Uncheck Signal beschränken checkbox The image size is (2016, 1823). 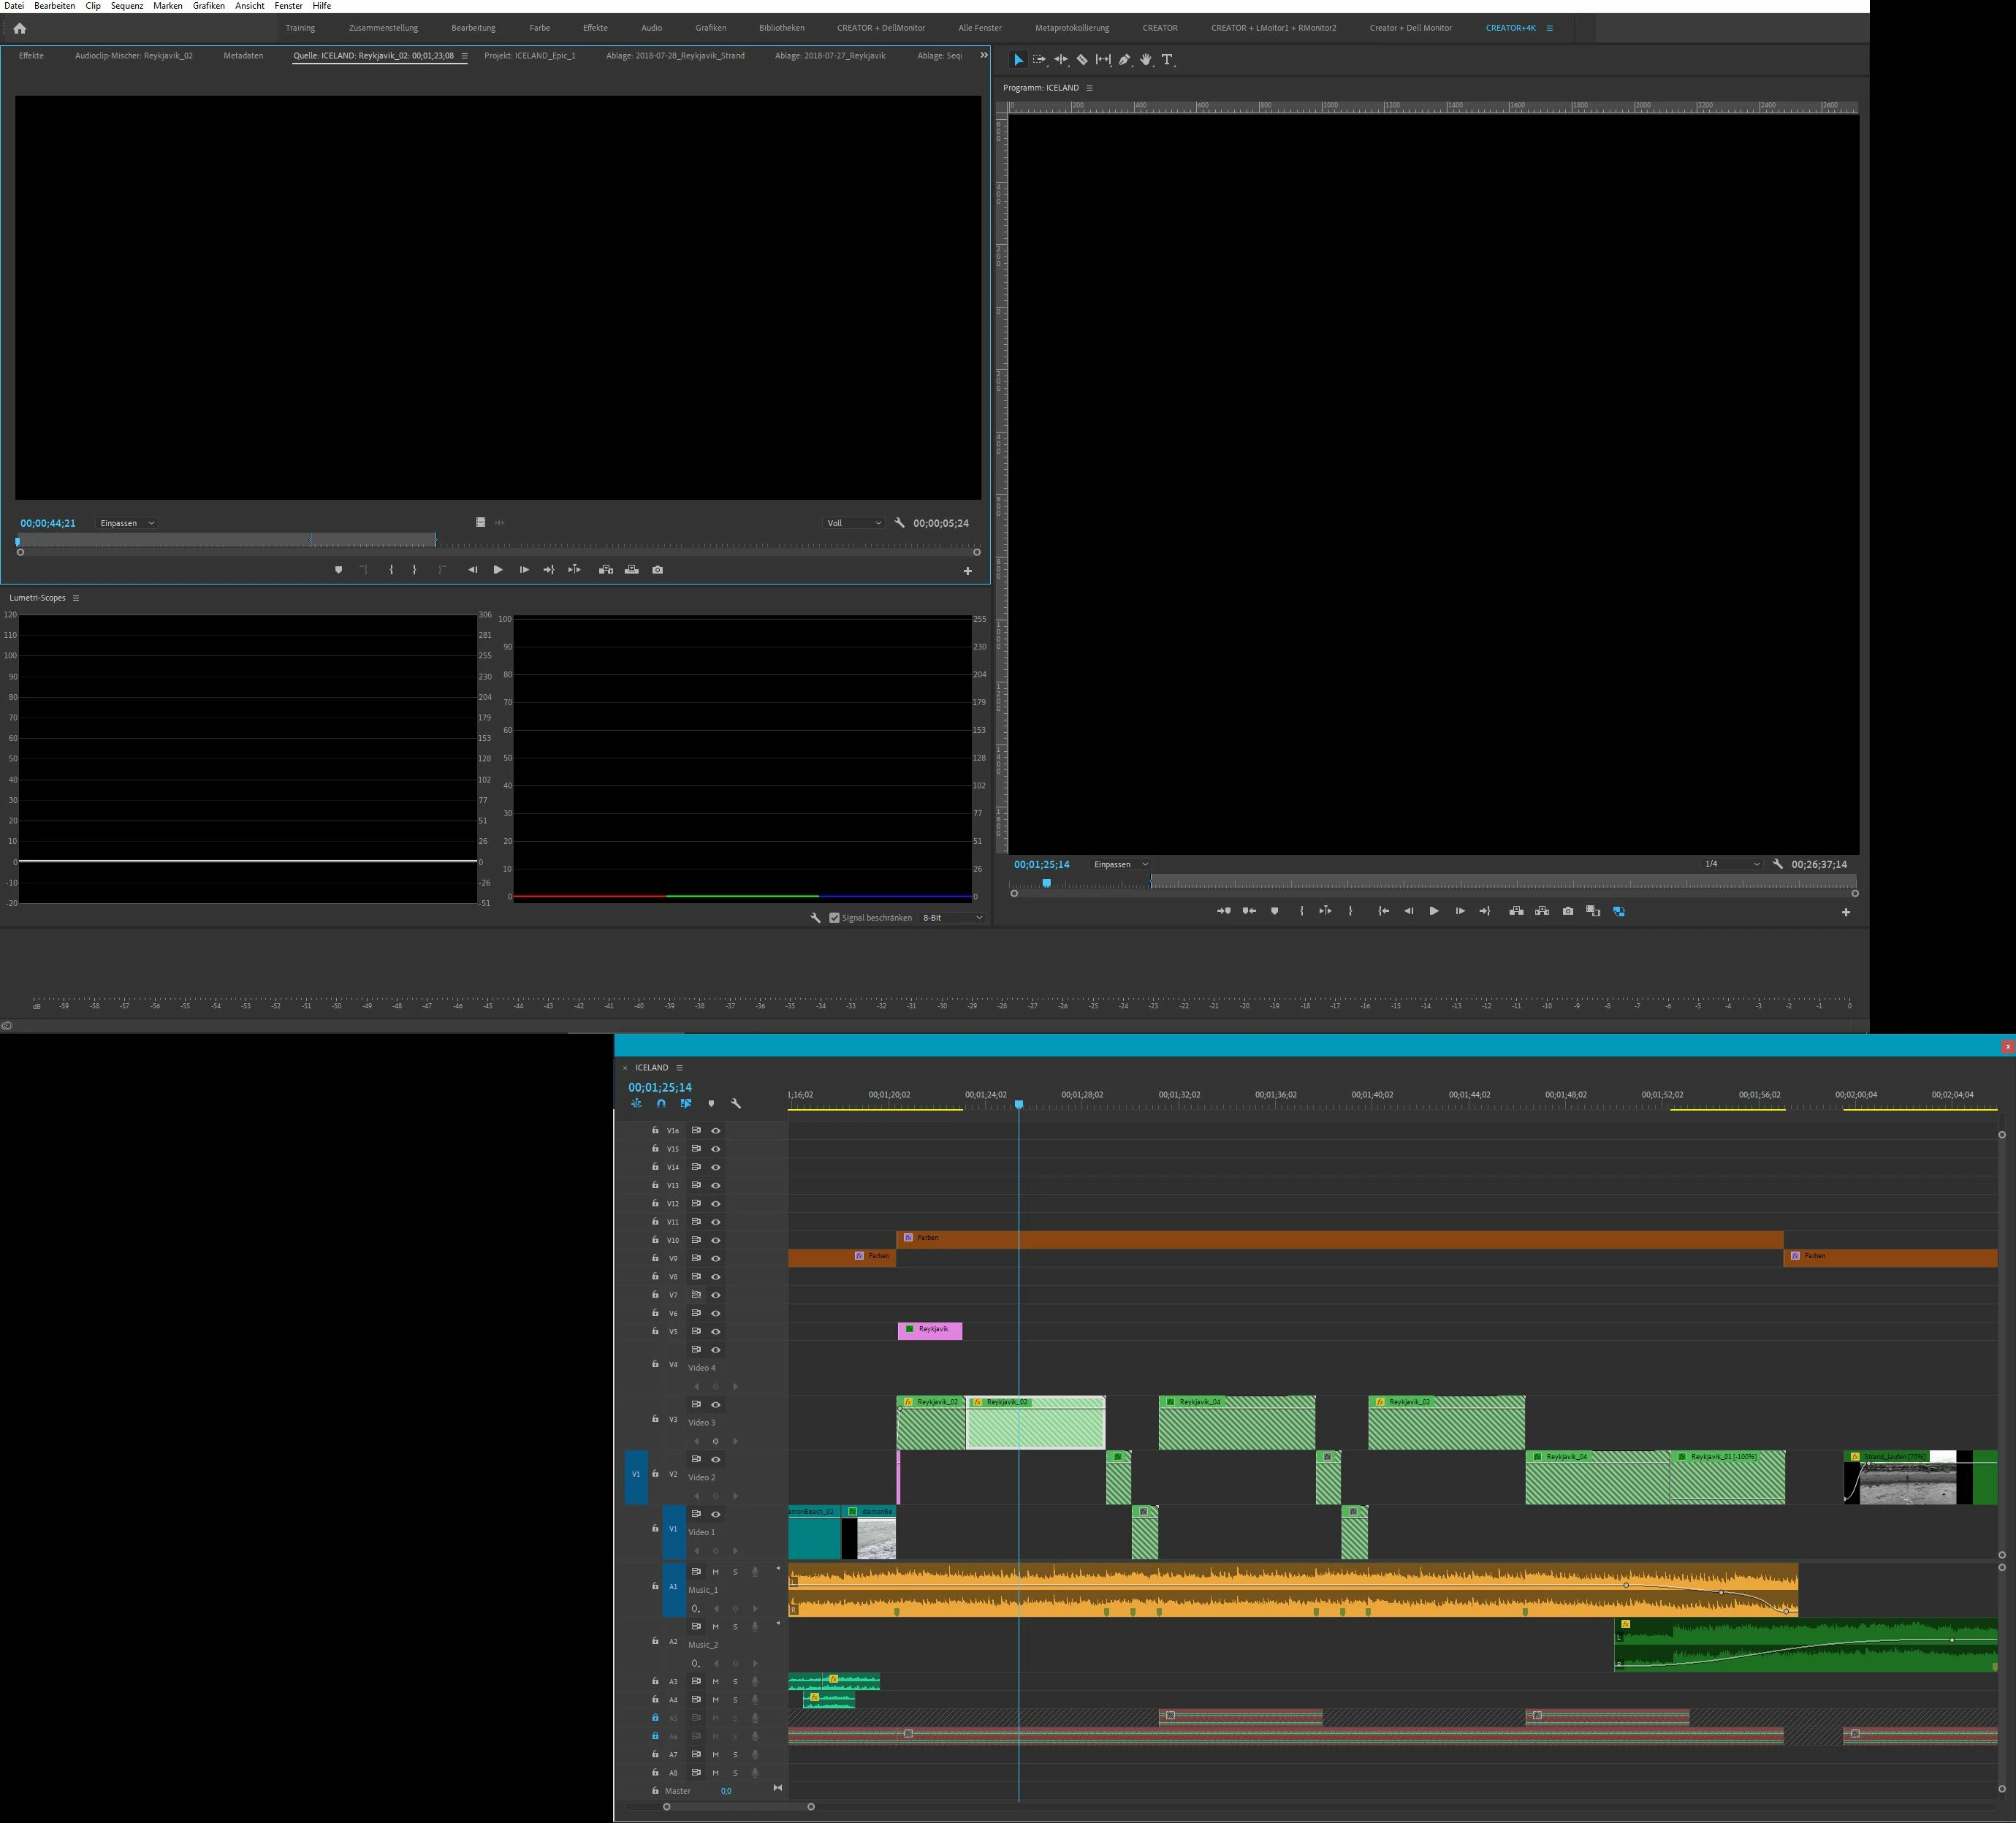tap(834, 918)
